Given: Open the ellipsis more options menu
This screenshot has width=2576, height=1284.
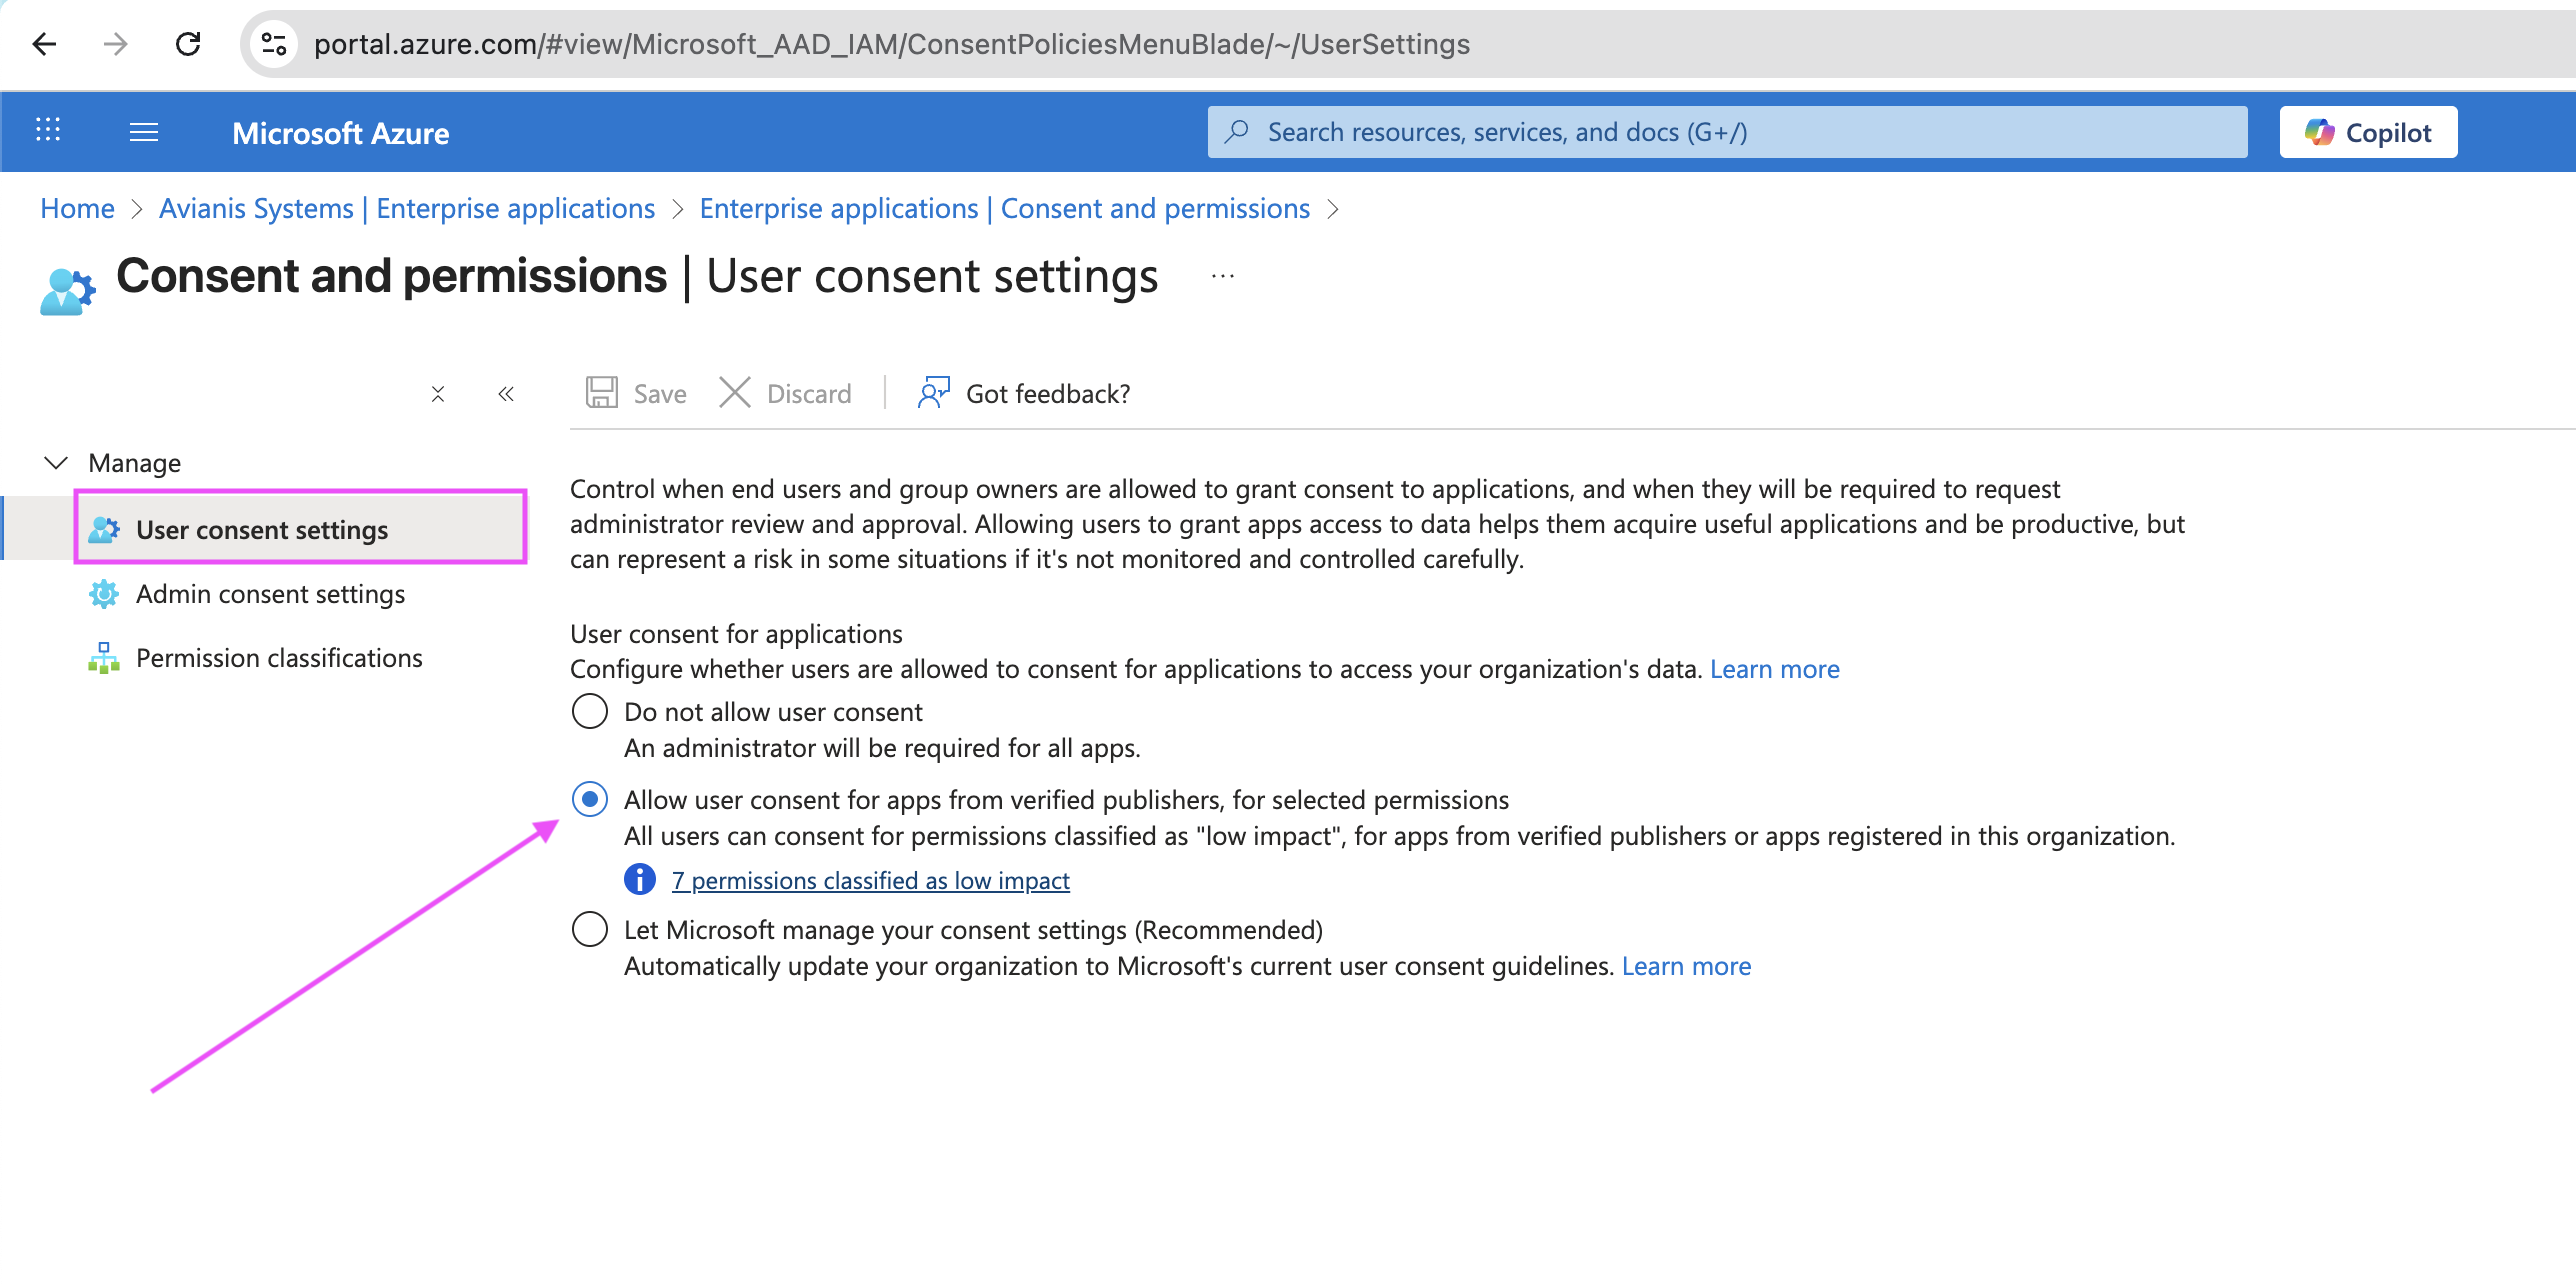Looking at the screenshot, I should pos(1223,277).
